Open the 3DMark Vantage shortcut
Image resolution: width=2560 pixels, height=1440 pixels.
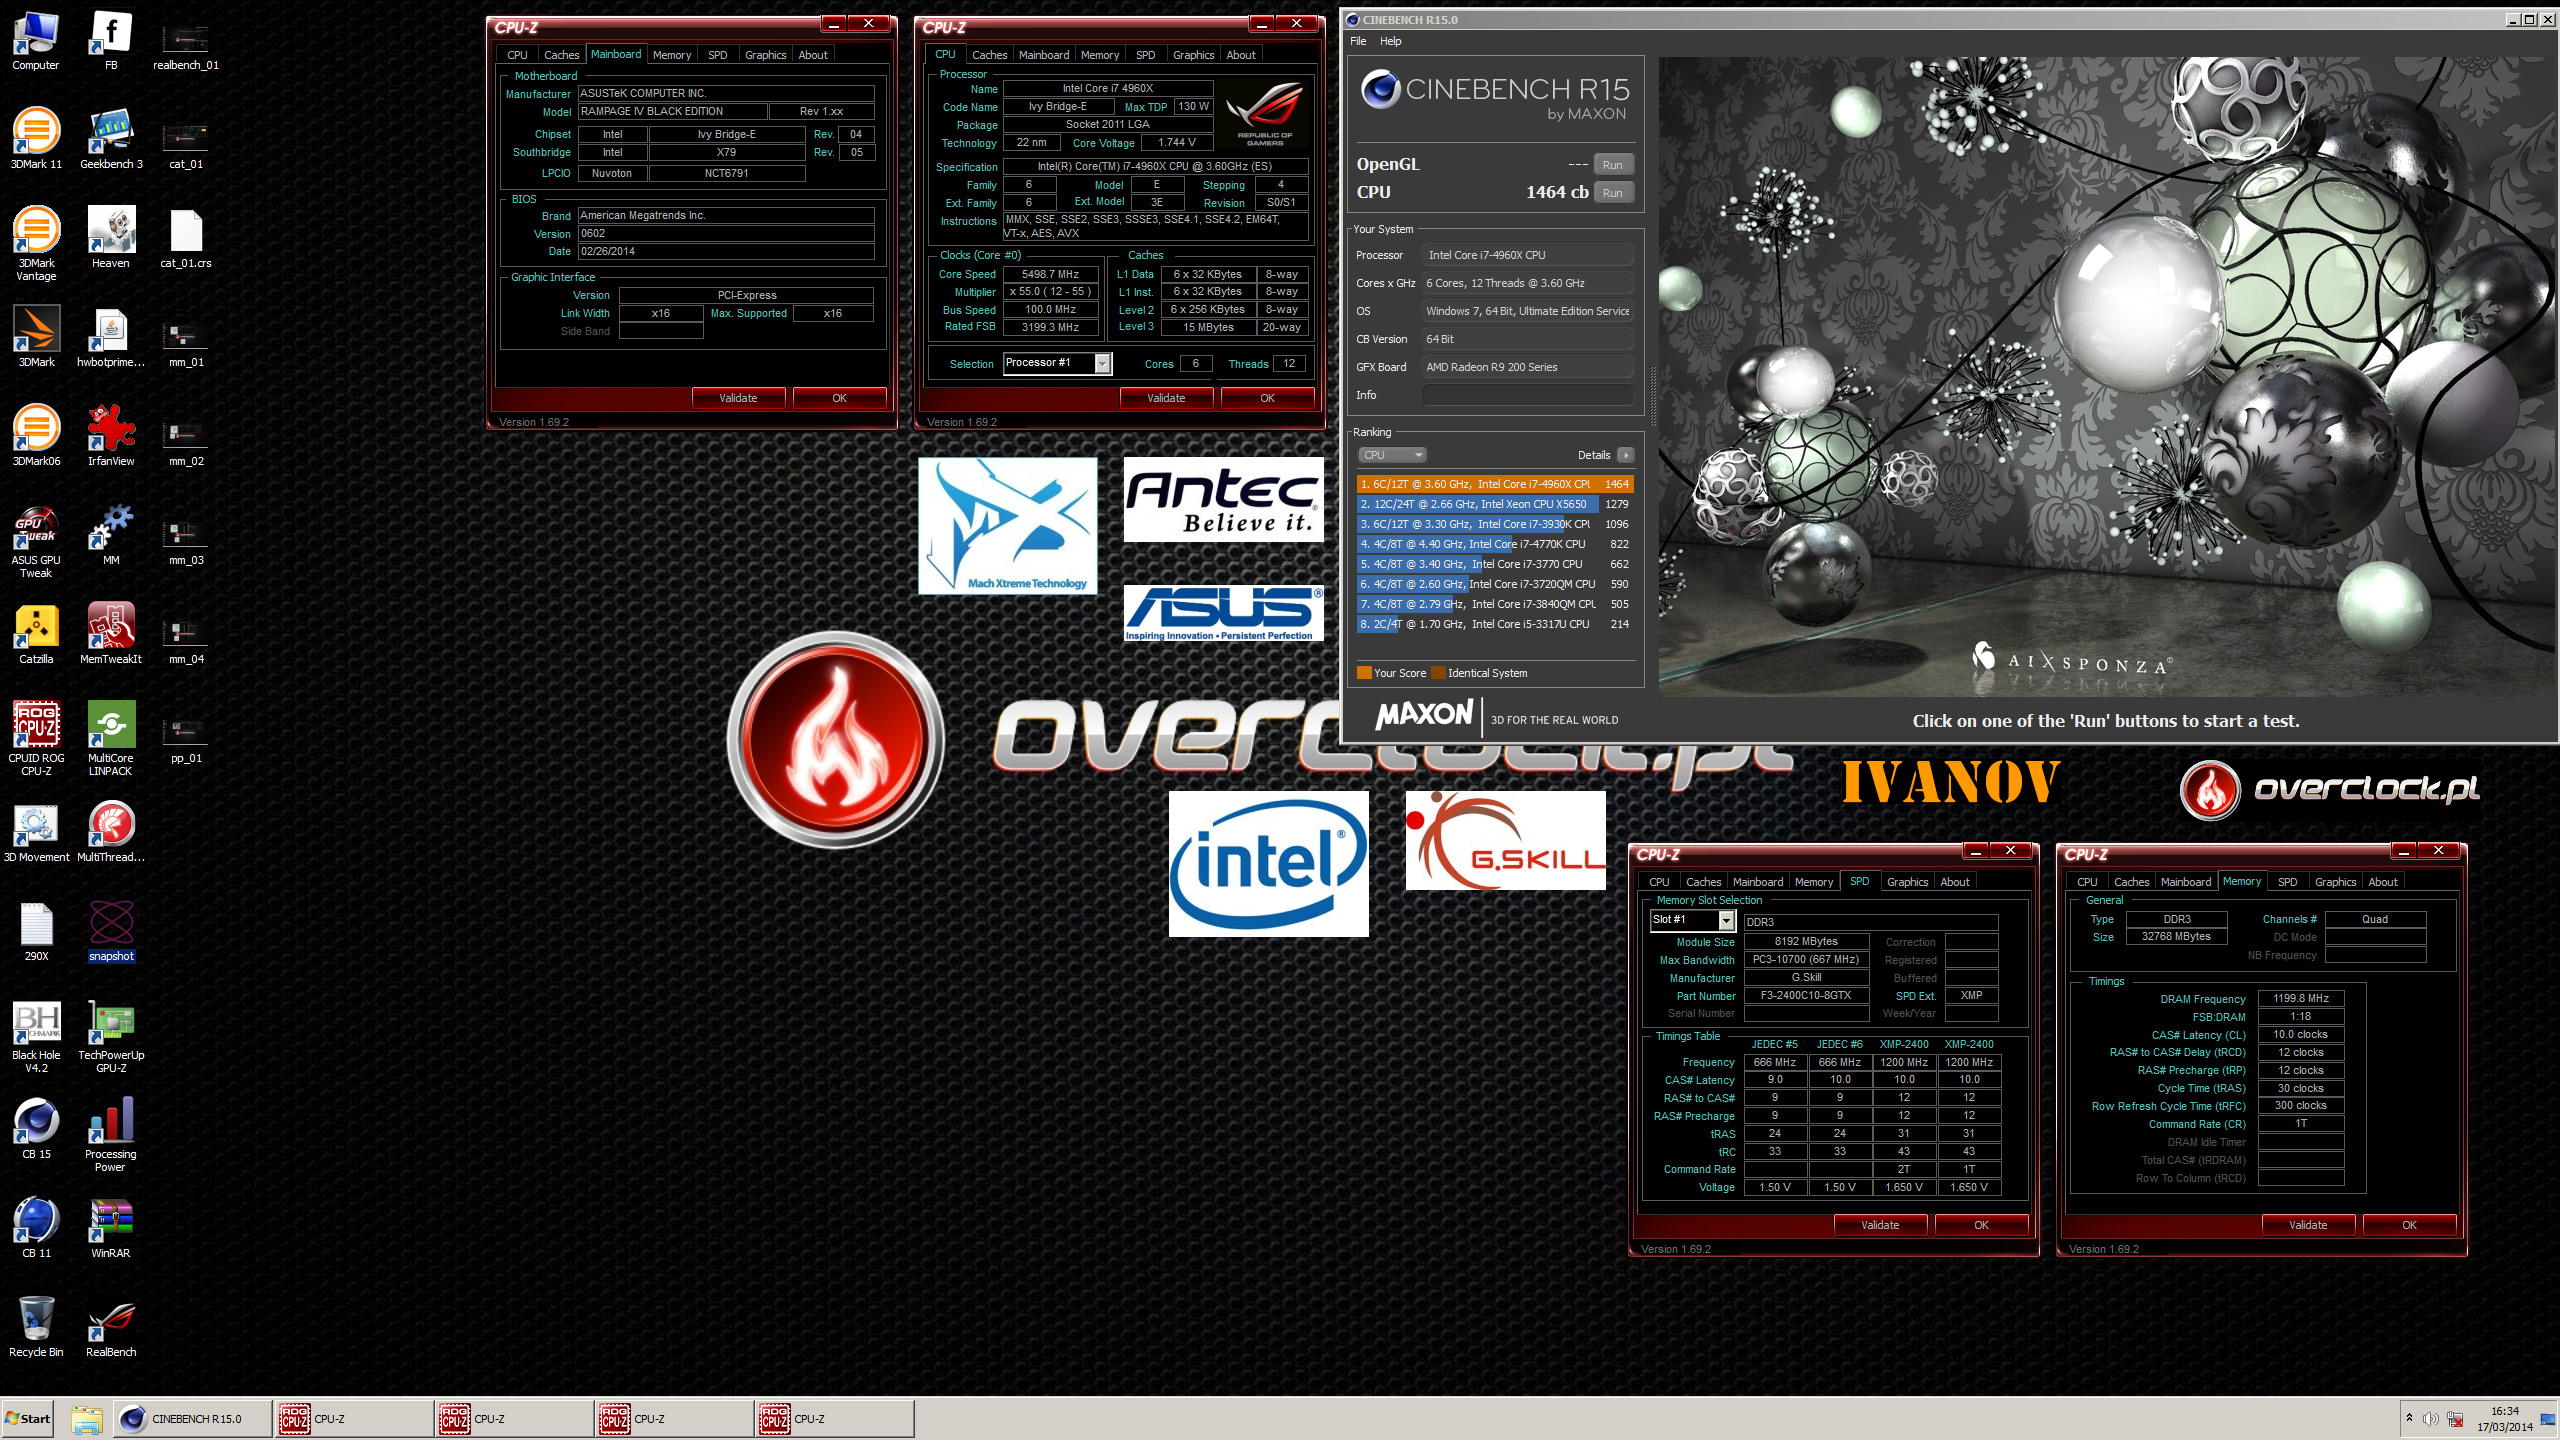tap(36, 245)
